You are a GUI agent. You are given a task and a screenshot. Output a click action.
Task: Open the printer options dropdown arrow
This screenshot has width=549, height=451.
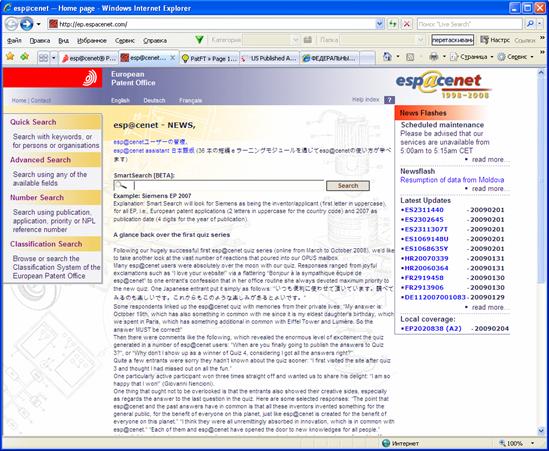coord(444,57)
